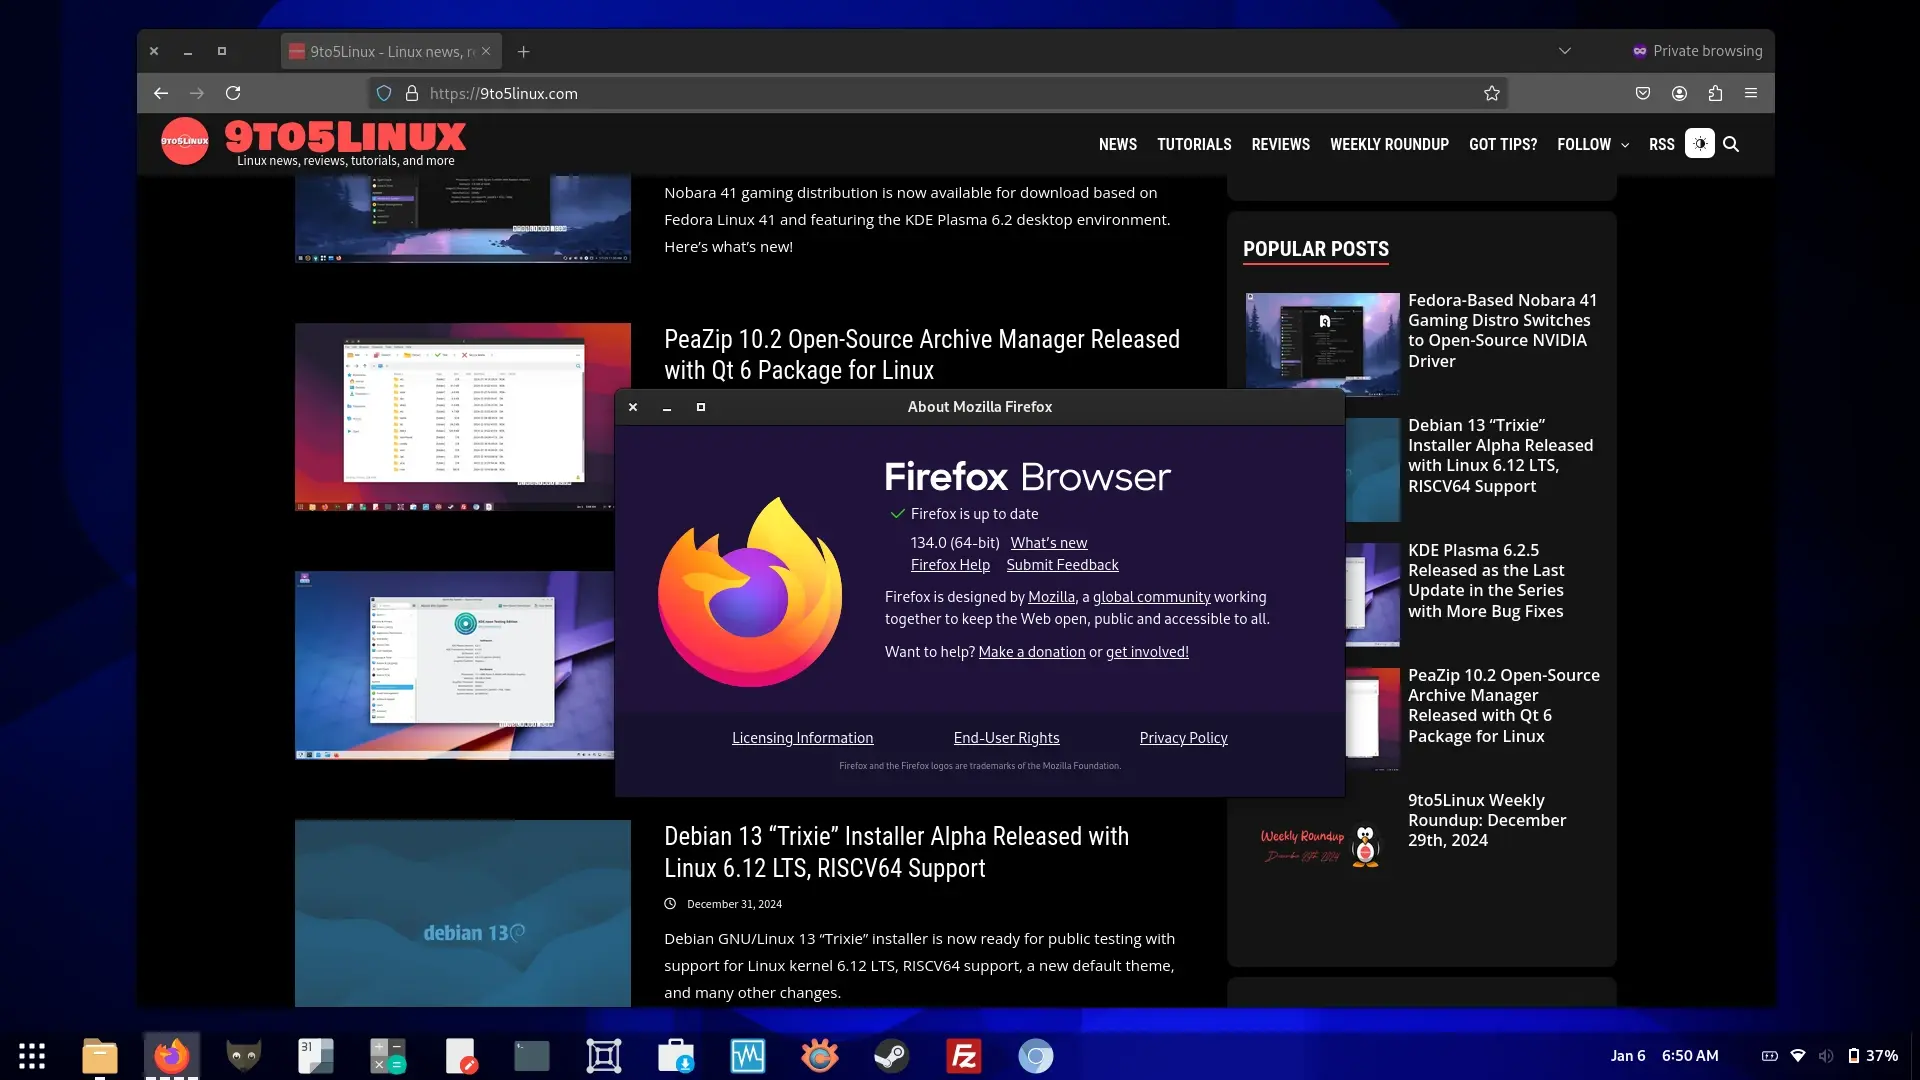Click the Private browsing indicator
This screenshot has height=1080, width=1920.
pos(1697,51)
